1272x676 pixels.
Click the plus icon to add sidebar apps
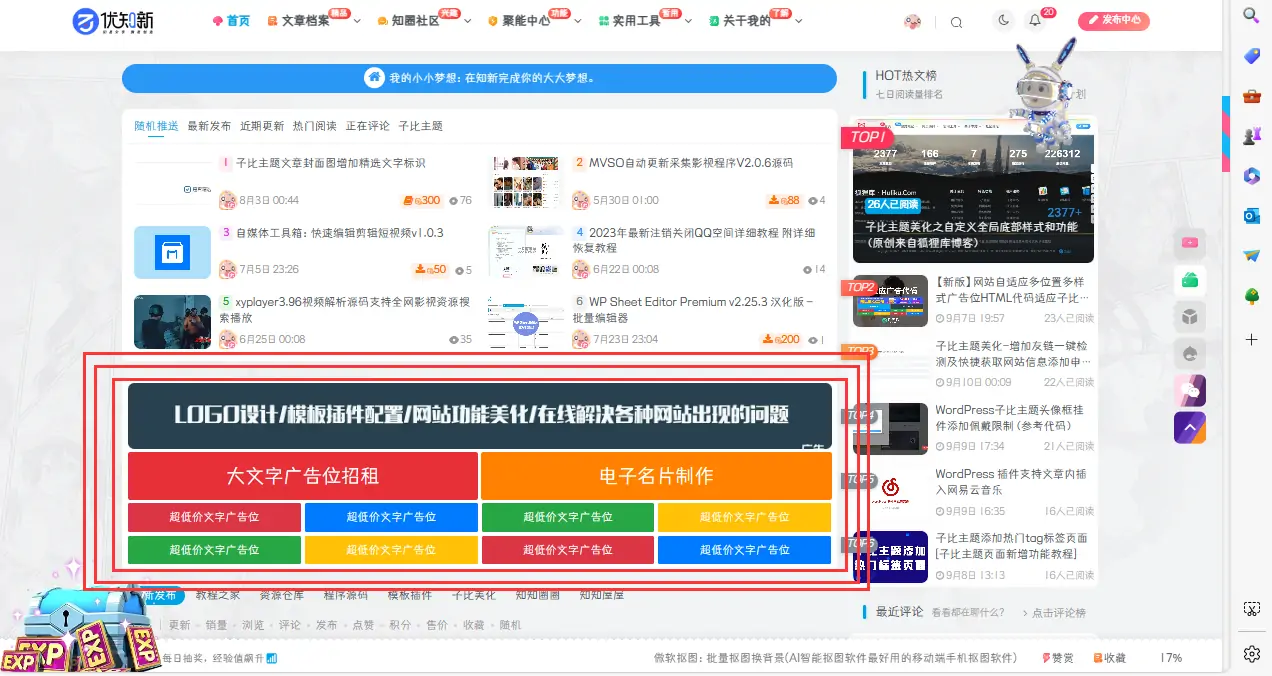(x=1251, y=340)
